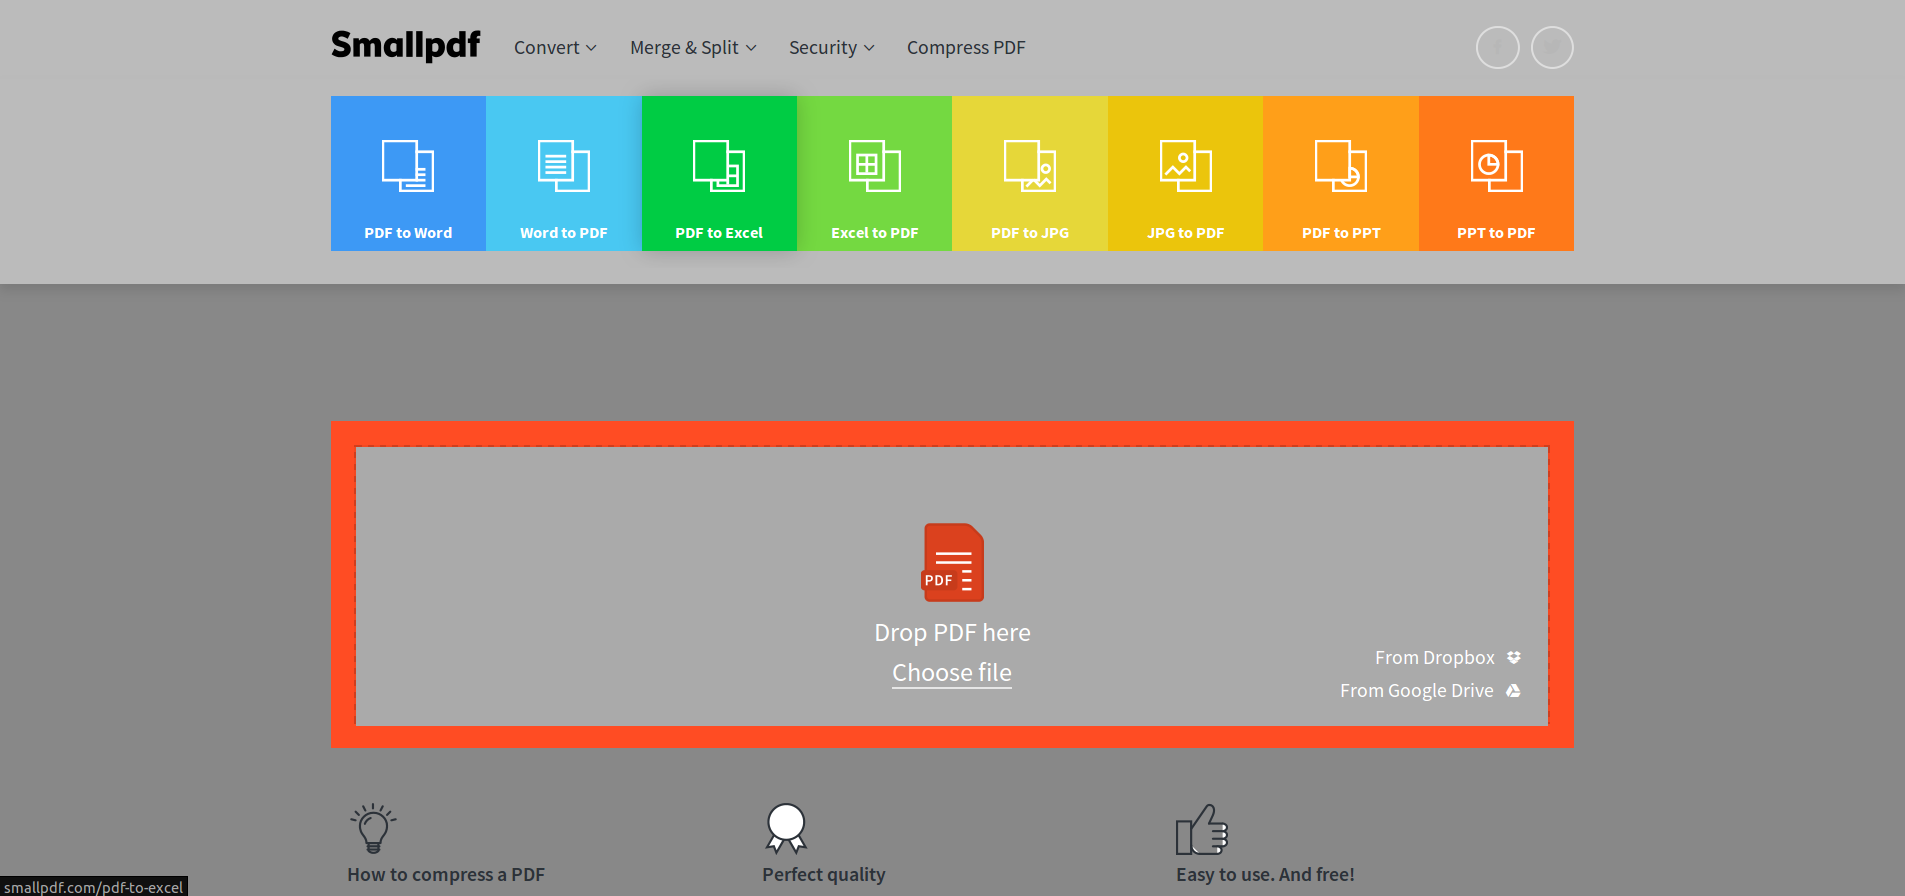Open the JPG to PDF tile
The width and height of the screenshot is (1905, 896).
[x=1186, y=173]
